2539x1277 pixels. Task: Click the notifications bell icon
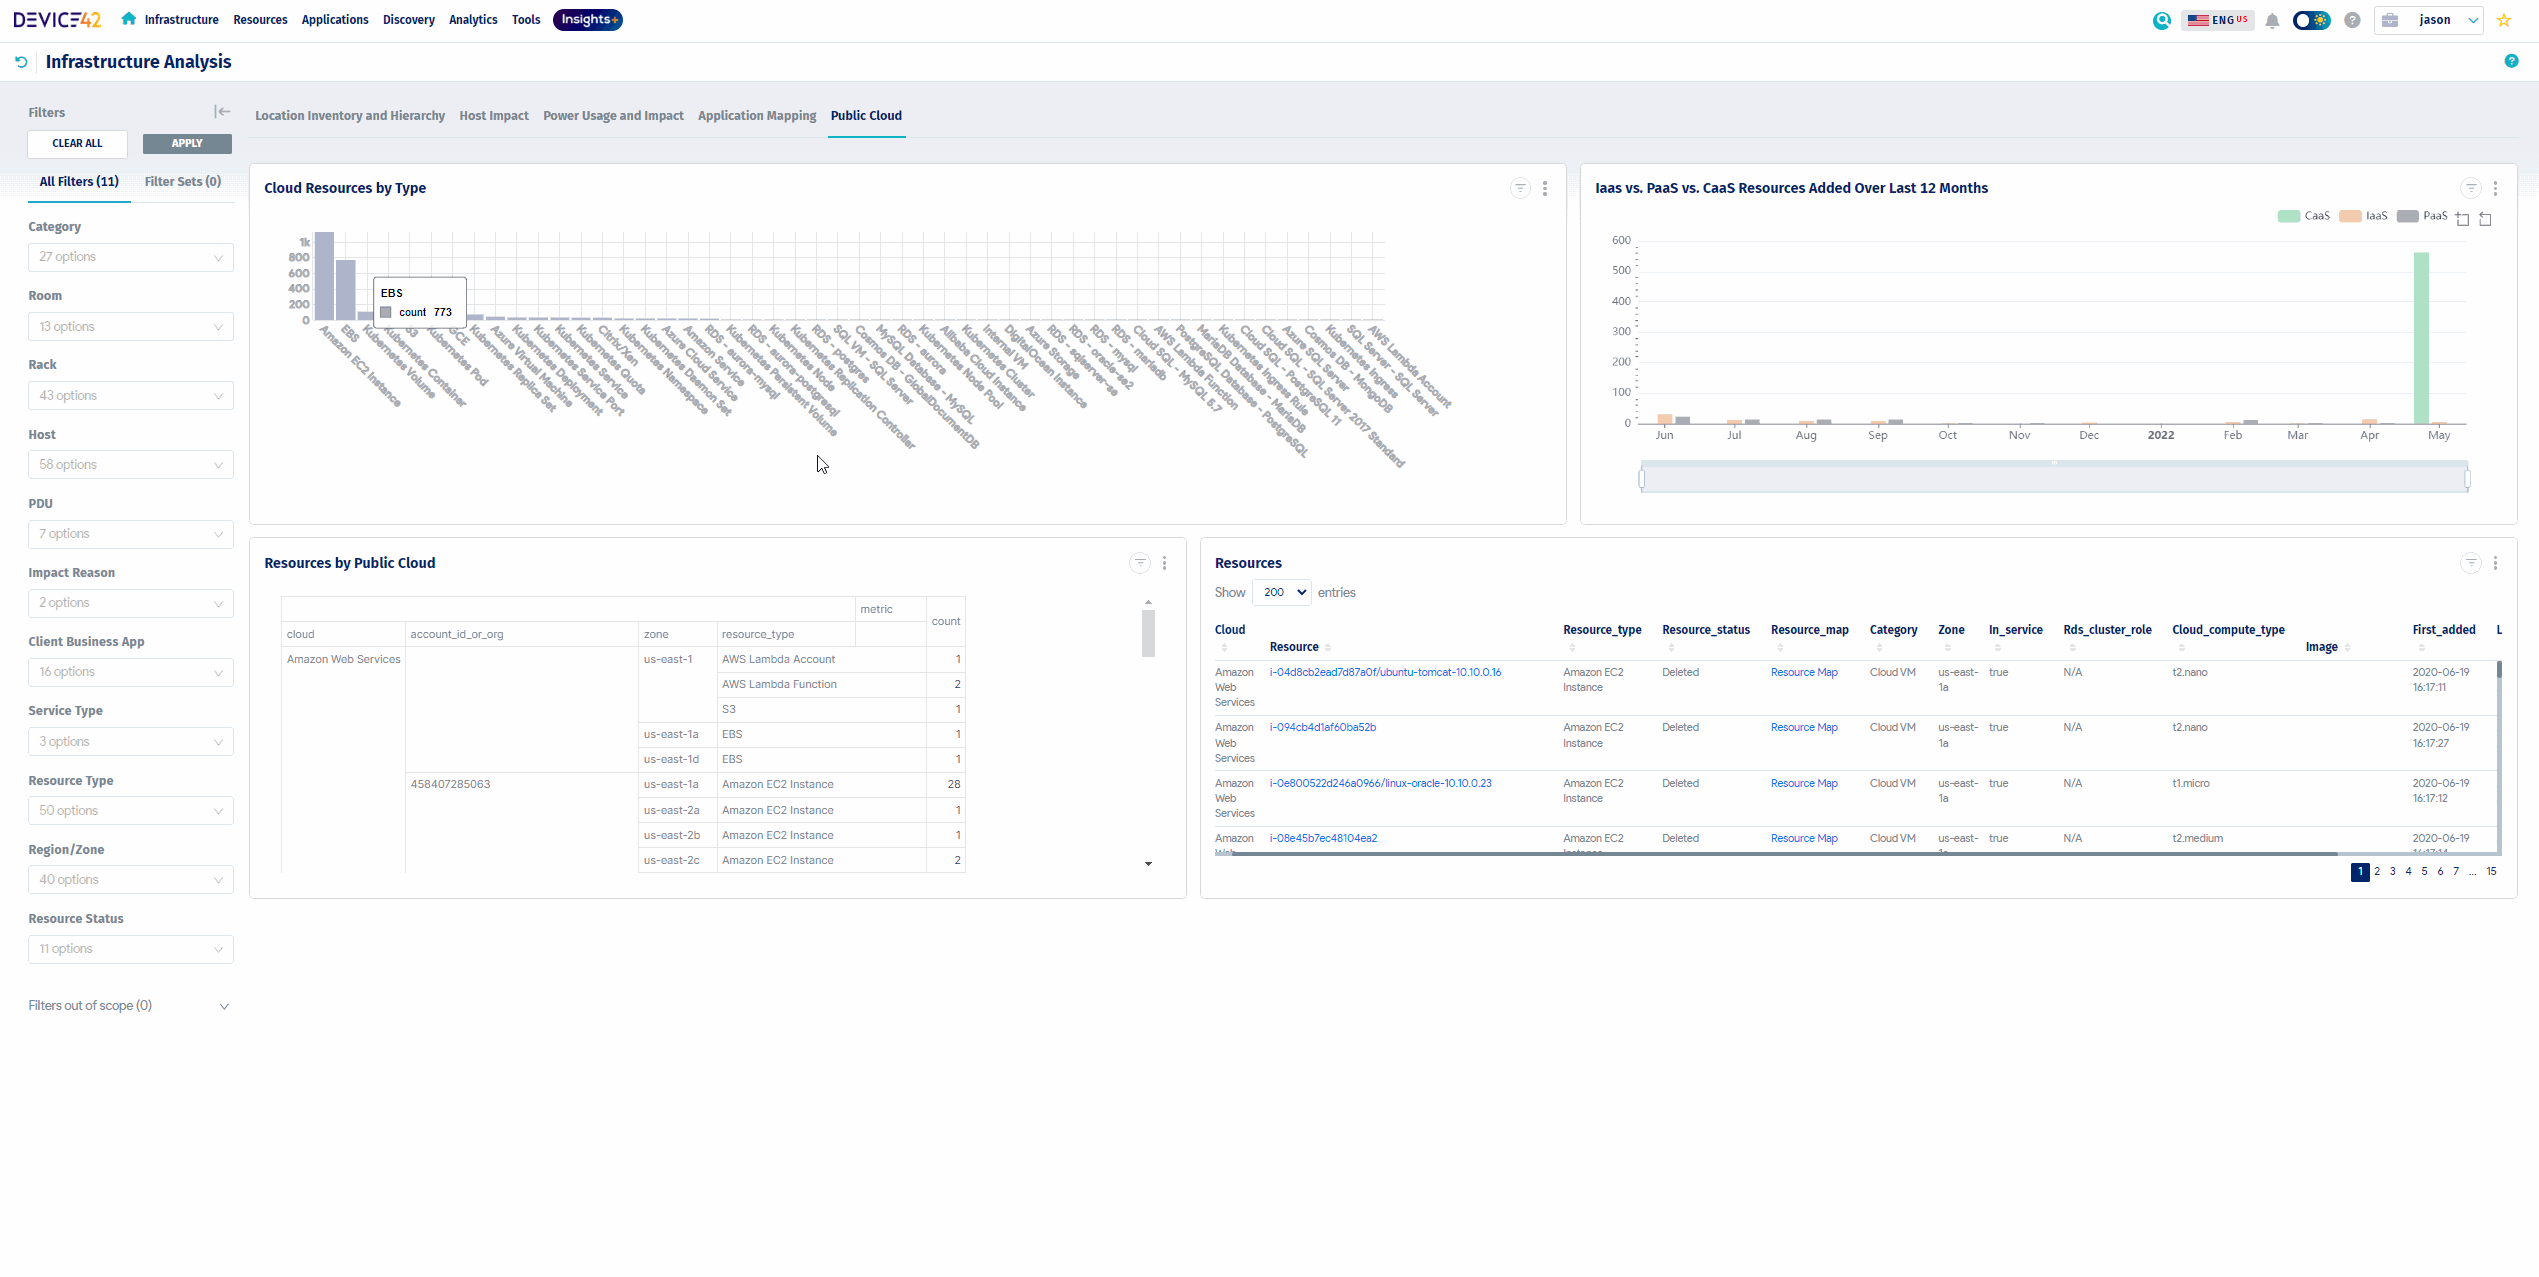coord(2272,20)
